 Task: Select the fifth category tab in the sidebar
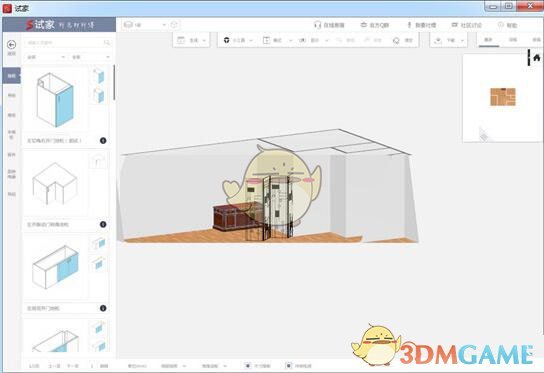point(11,154)
